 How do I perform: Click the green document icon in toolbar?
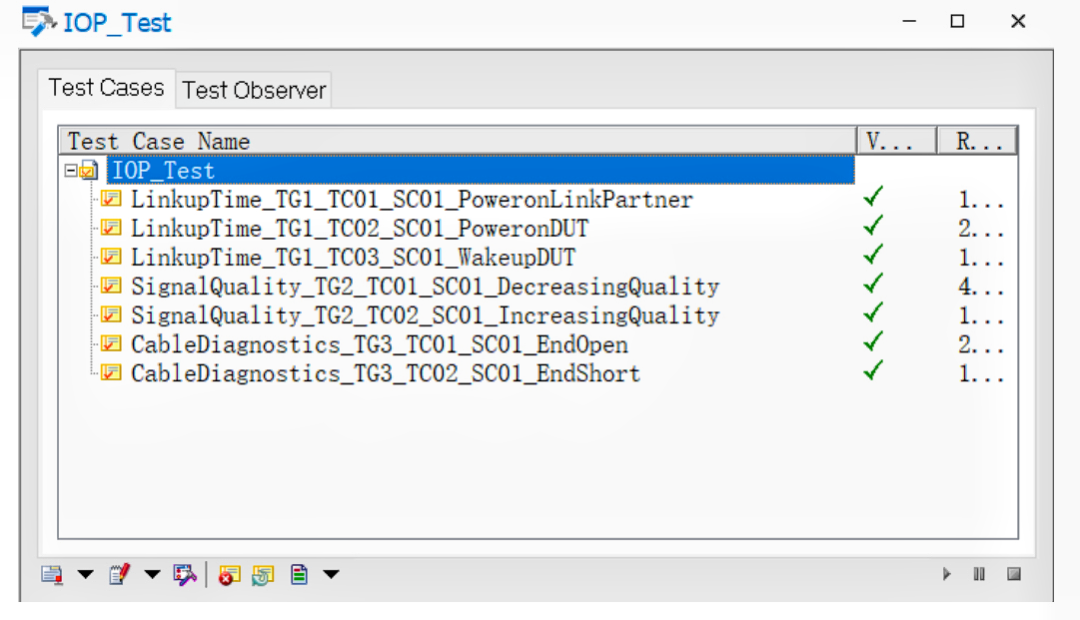(x=299, y=575)
